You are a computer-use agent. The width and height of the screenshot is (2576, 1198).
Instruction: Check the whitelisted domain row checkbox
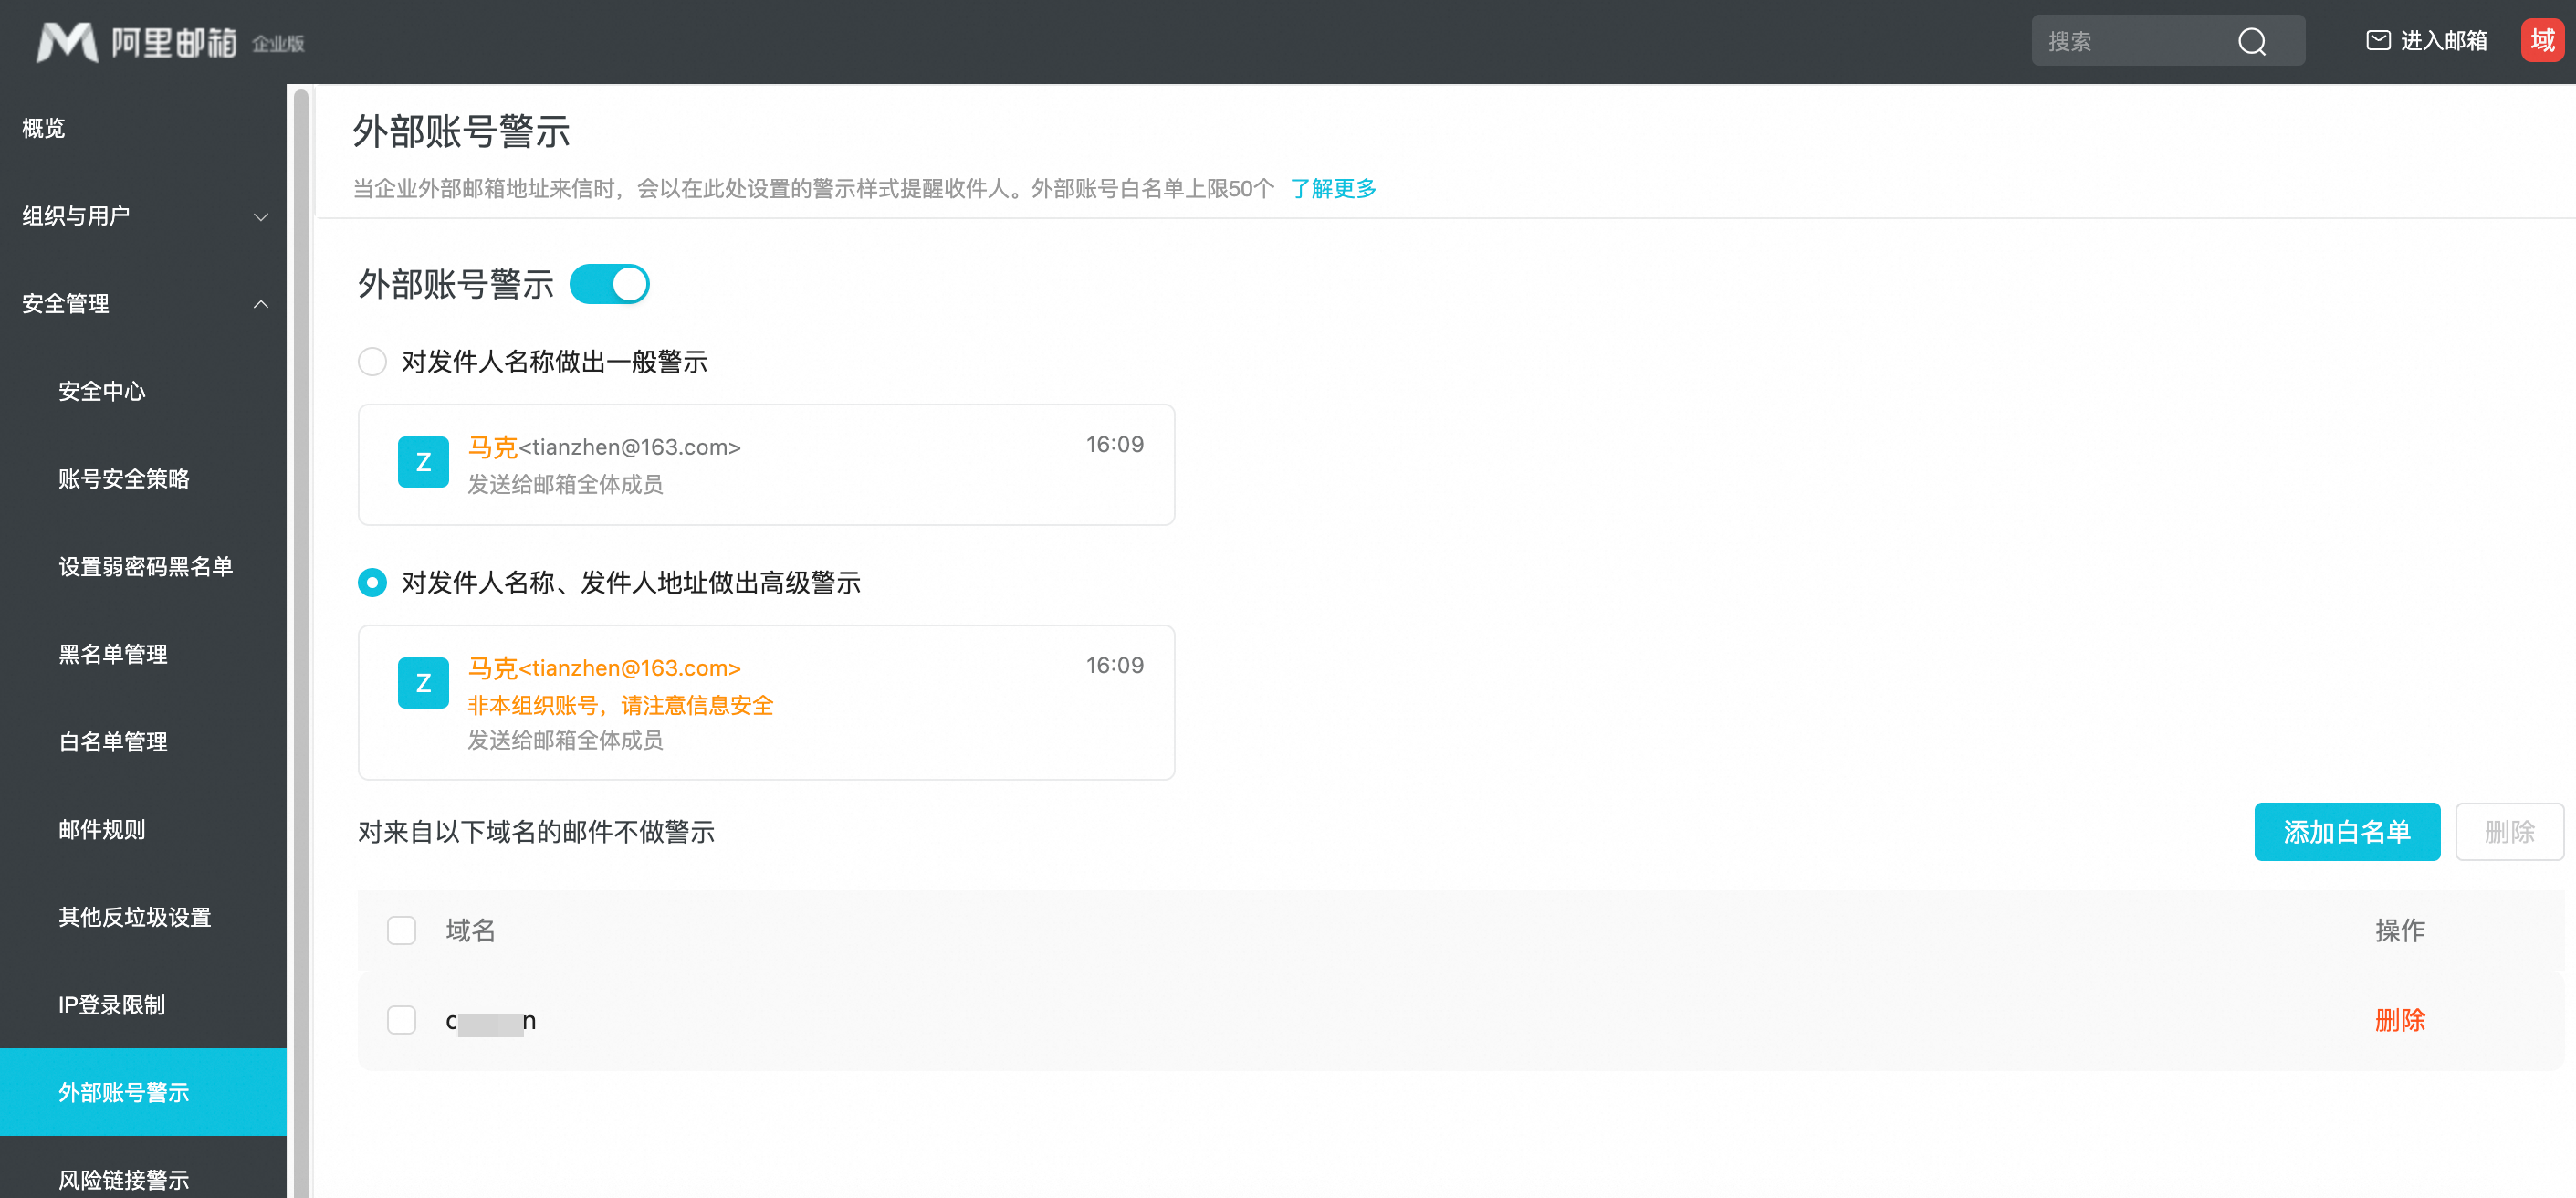tap(401, 1020)
